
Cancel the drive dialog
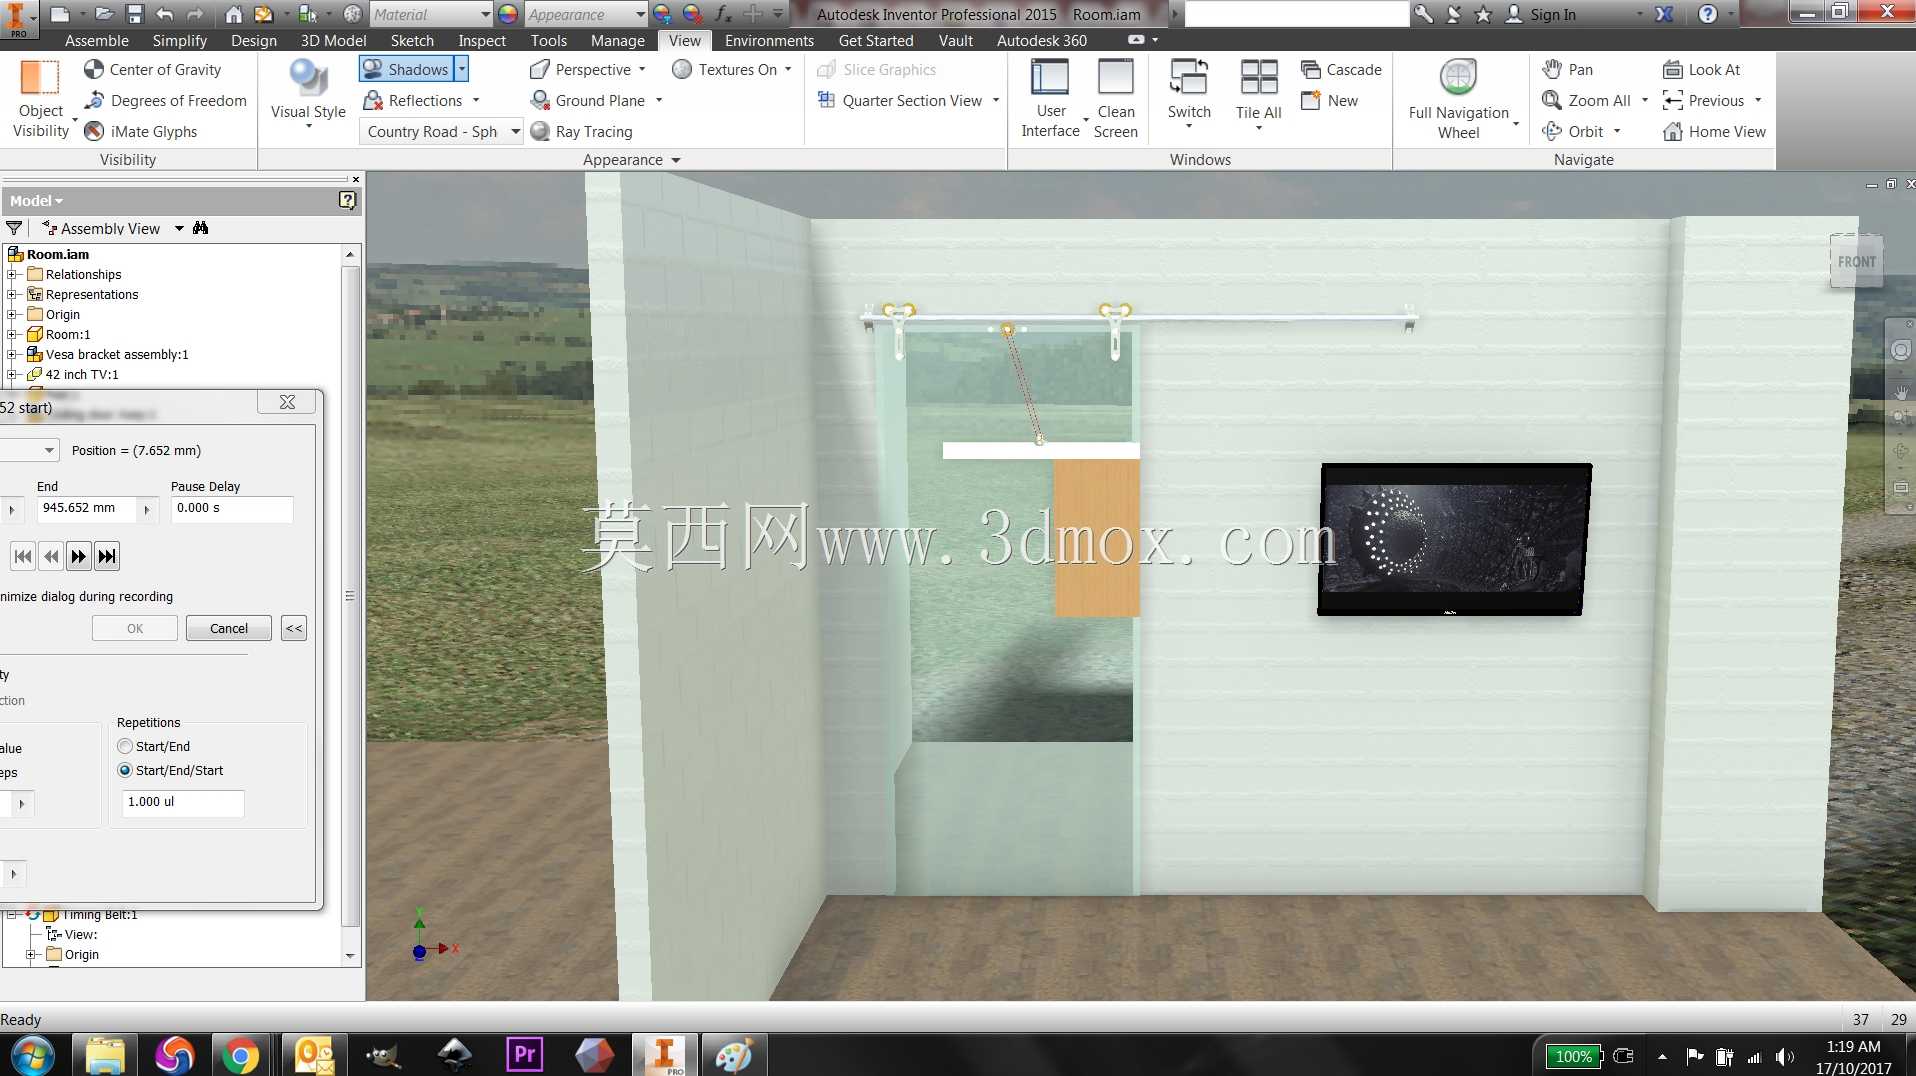tap(229, 628)
